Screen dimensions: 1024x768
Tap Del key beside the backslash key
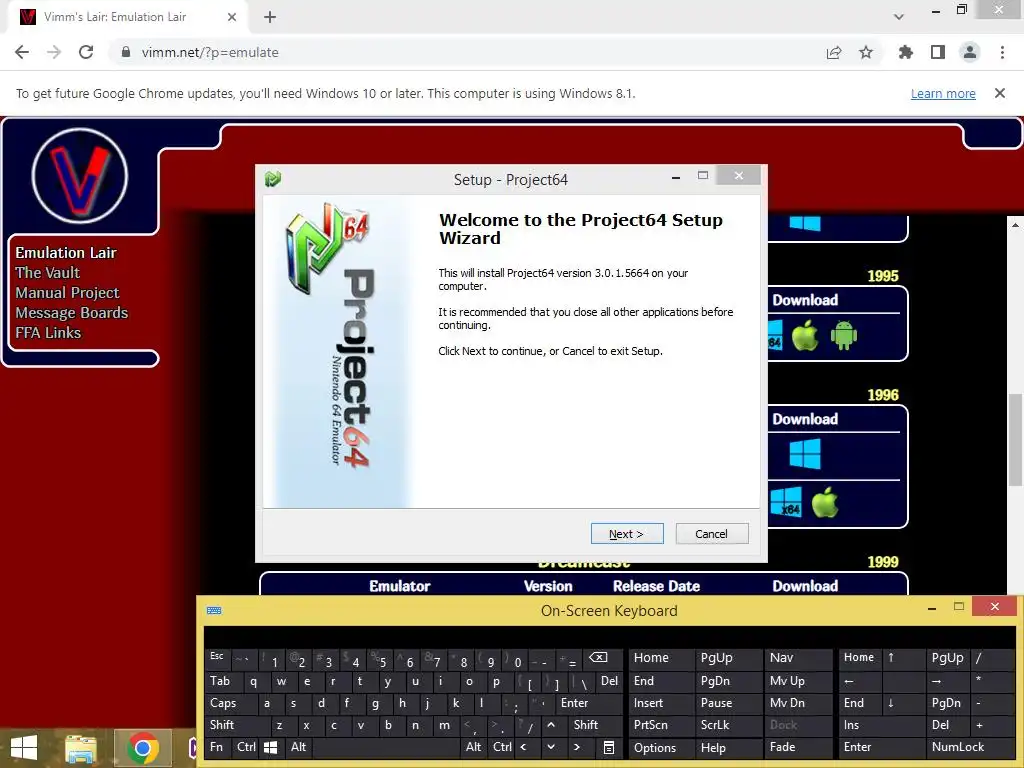click(x=610, y=681)
